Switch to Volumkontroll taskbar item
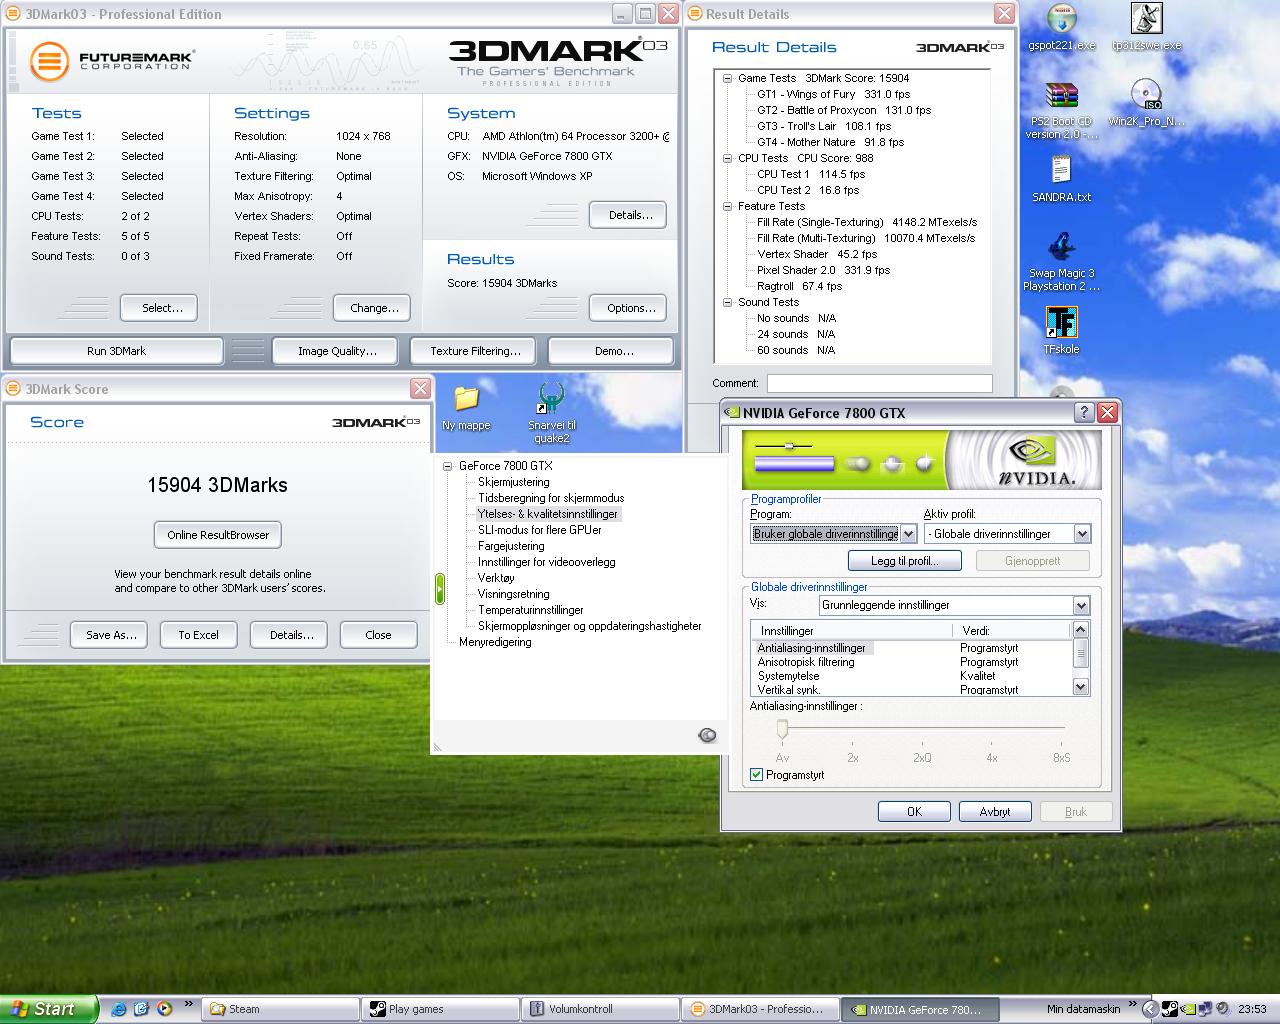This screenshot has height=1024, width=1280. click(600, 1009)
